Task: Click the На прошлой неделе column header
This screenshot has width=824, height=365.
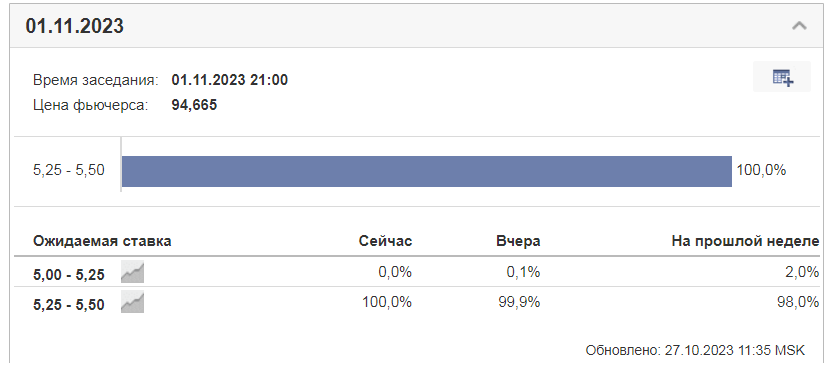Action: click(x=745, y=241)
